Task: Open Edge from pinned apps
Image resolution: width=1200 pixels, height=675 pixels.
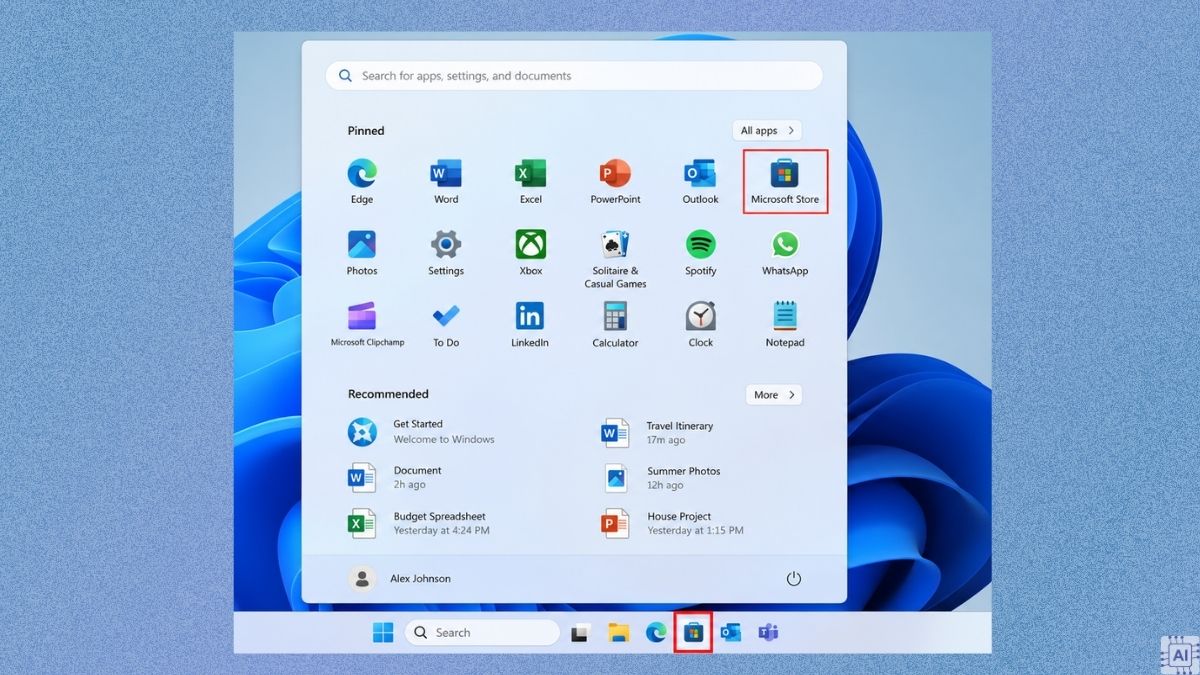Action: (x=362, y=182)
